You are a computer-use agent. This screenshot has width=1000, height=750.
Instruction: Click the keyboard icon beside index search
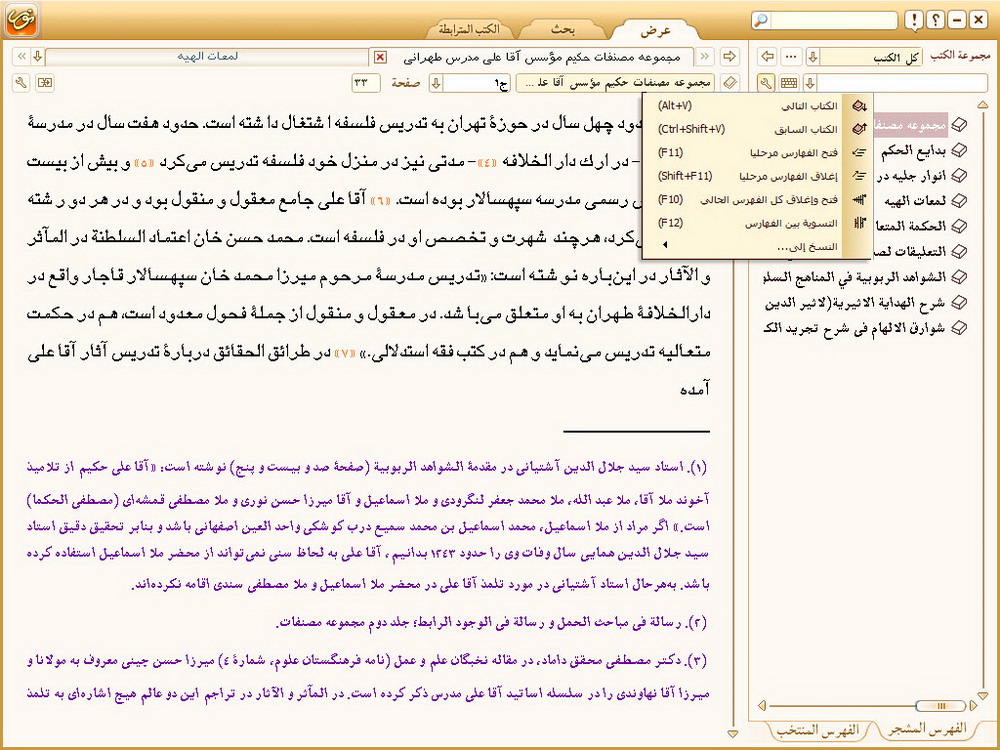tap(789, 83)
